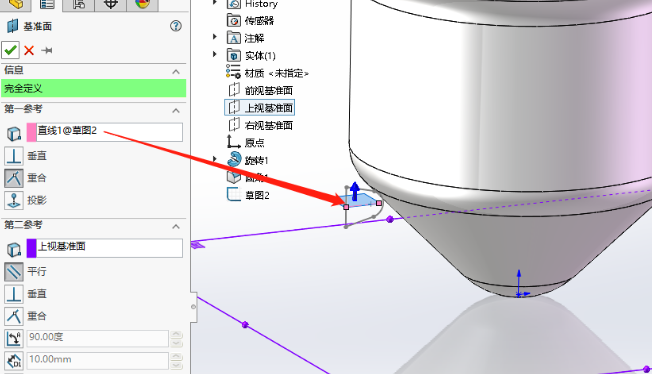Select 草图2 in the feature tree
This screenshot has height=374, width=652.
(257, 196)
